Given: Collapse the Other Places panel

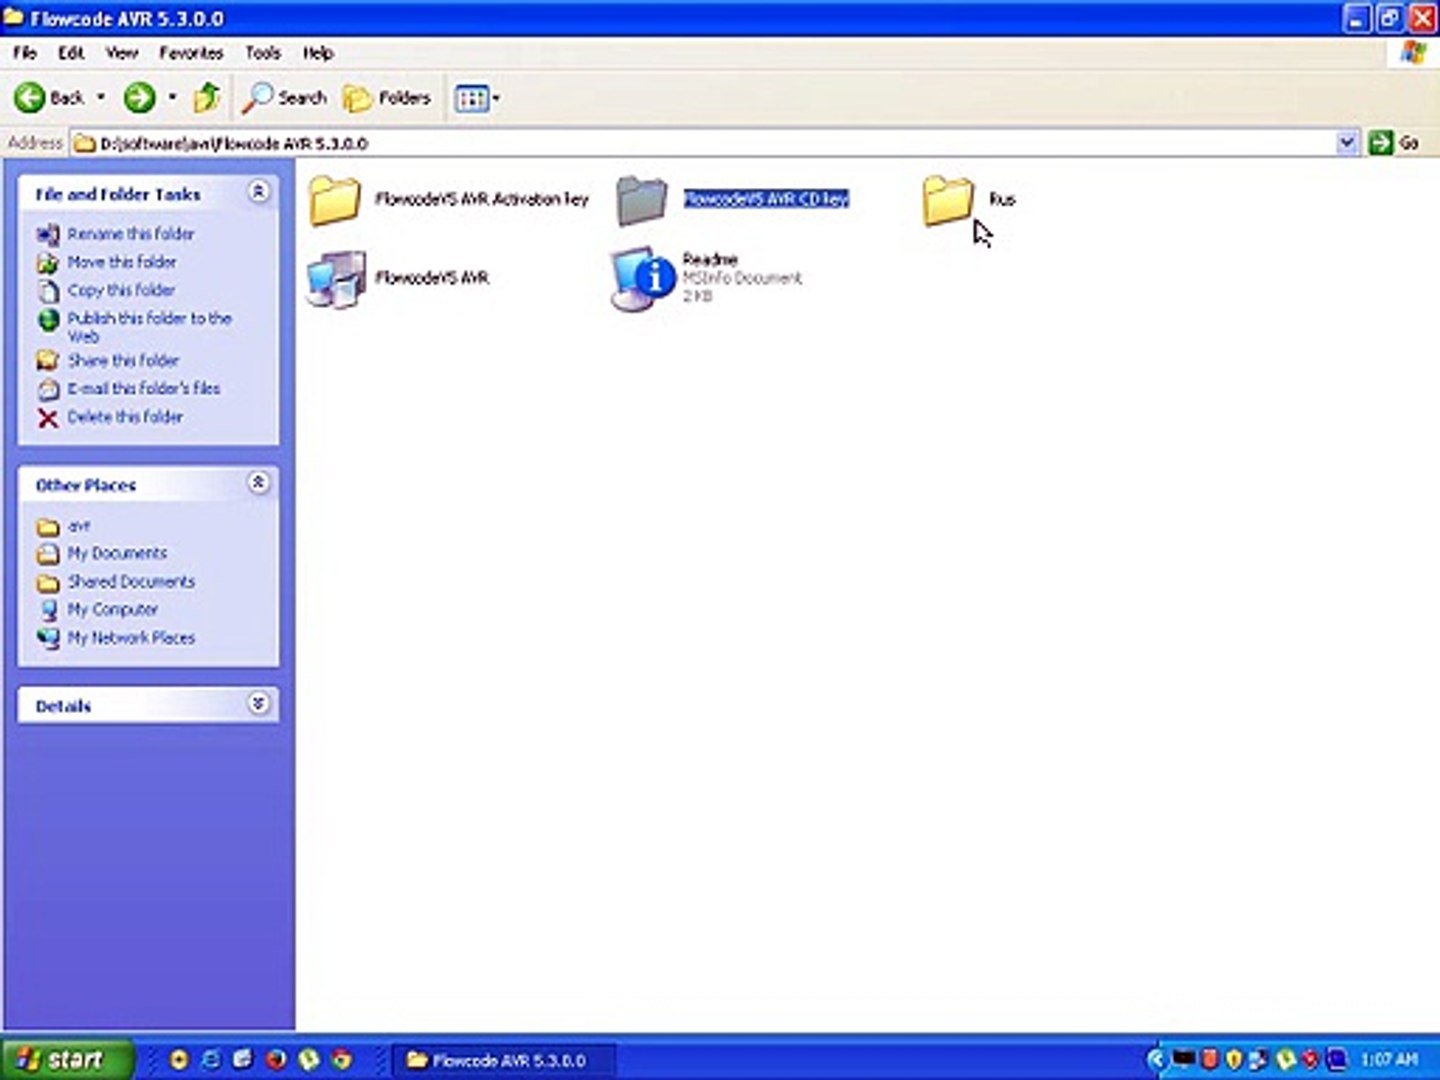Looking at the screenshot, I should 258,483.
